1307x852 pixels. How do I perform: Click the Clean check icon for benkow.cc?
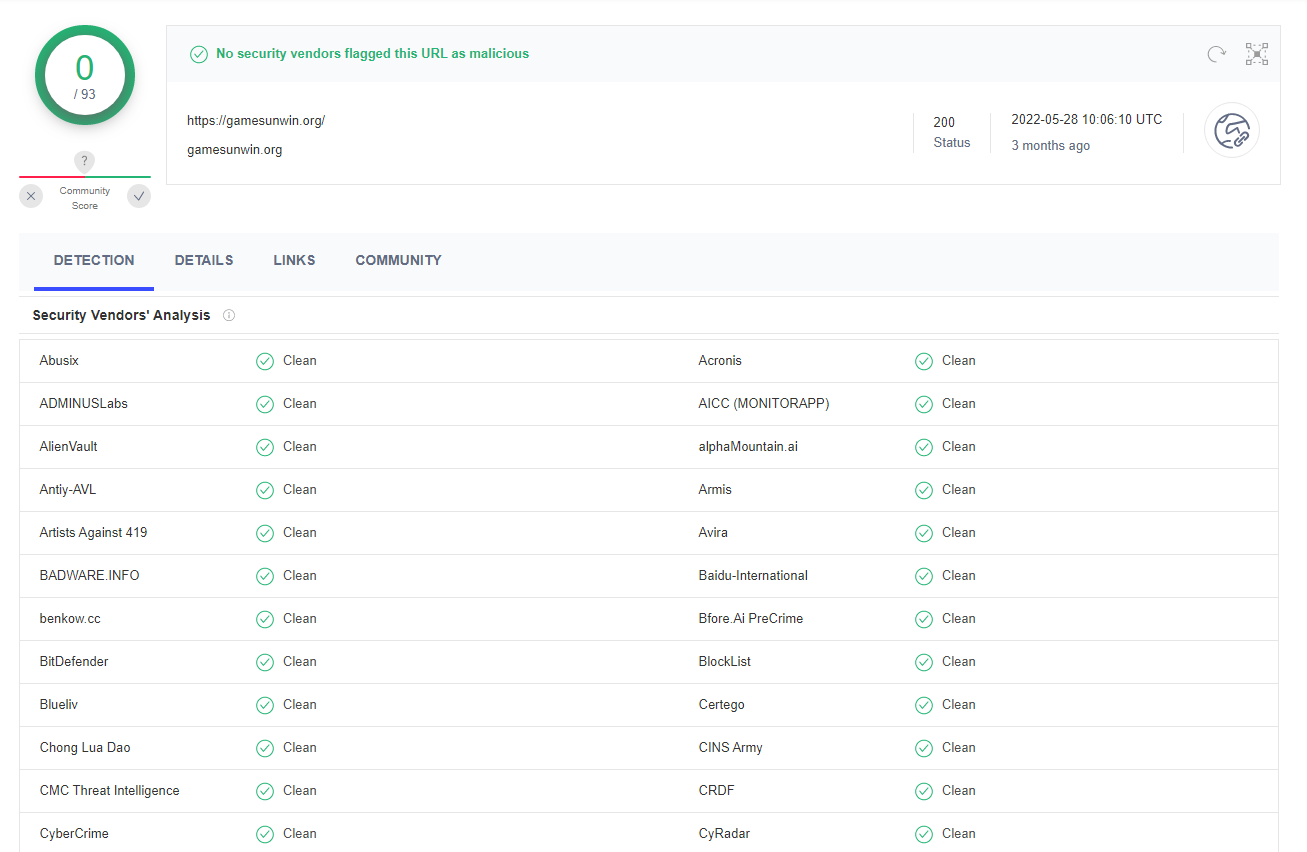(265, 619)
